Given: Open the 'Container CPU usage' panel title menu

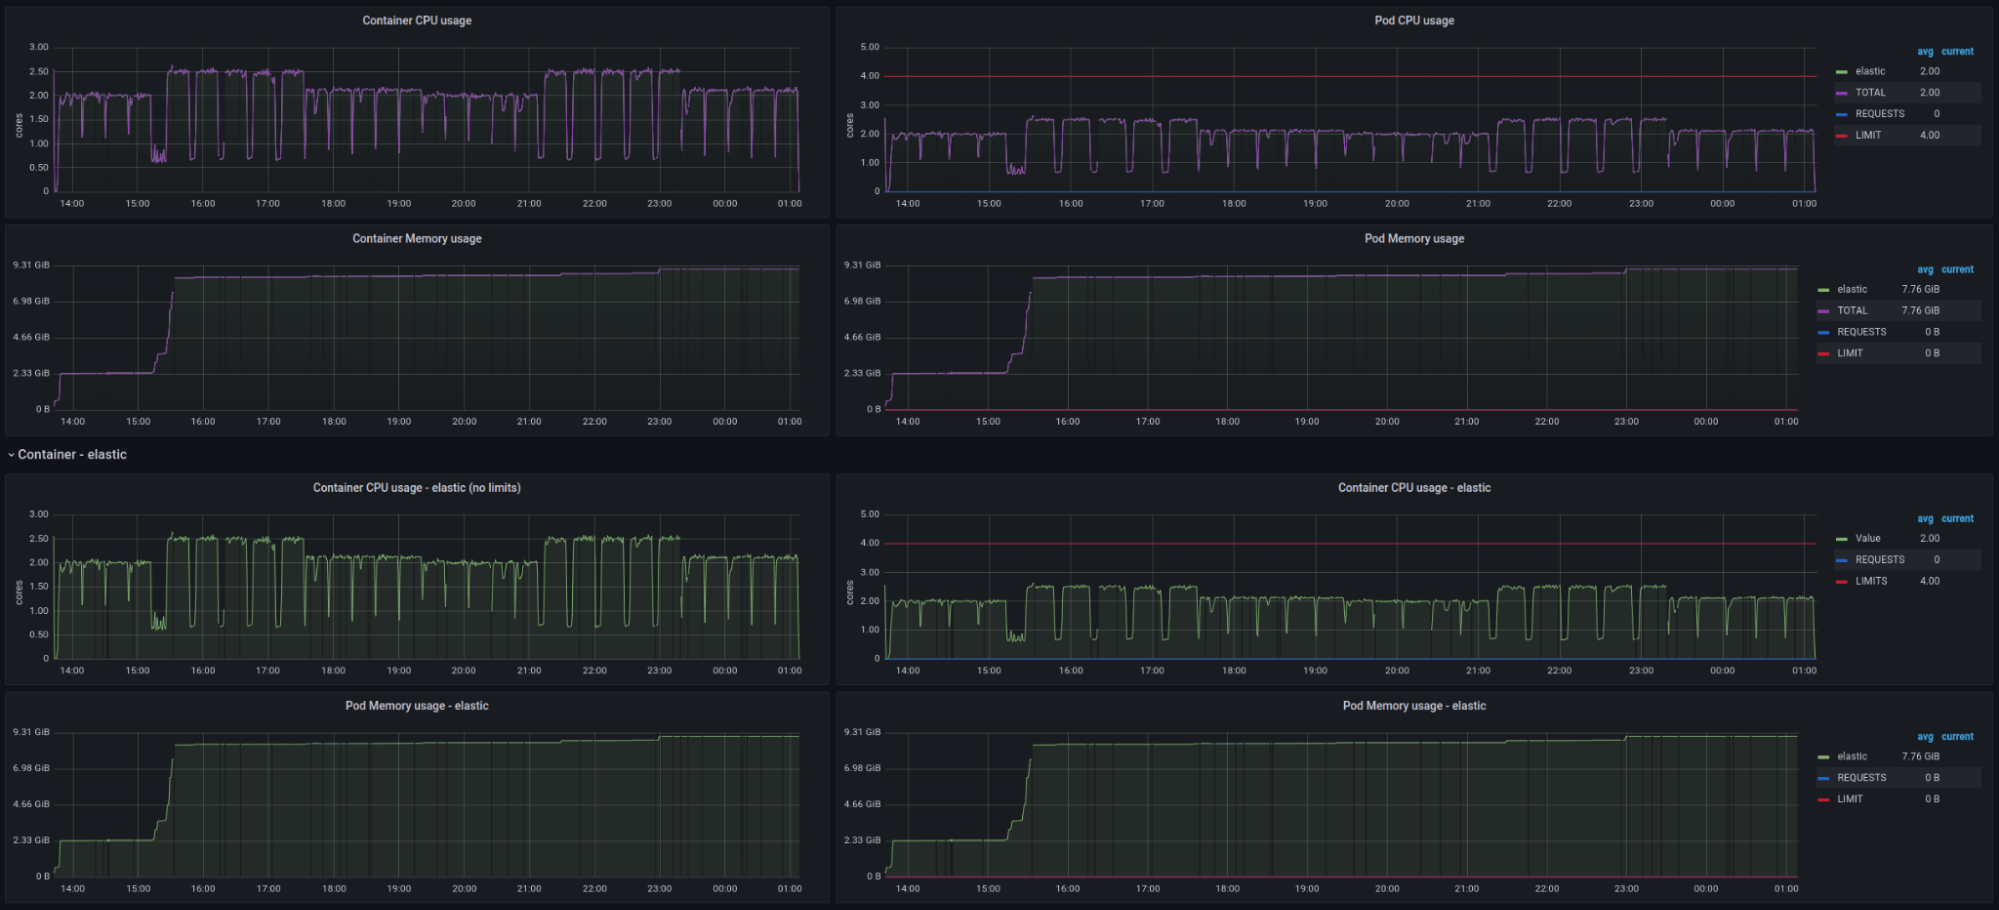Looking at the screenshot, I should tap(417, 21).
